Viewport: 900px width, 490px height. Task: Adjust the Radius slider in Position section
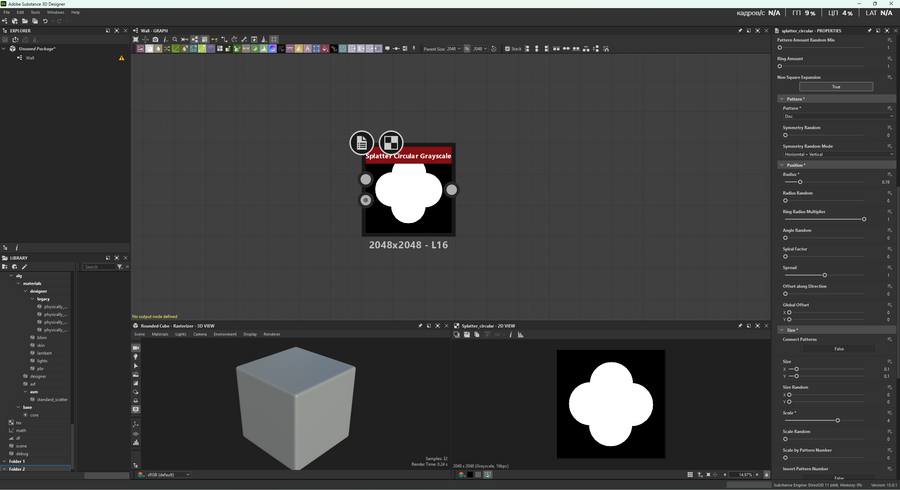800,182
